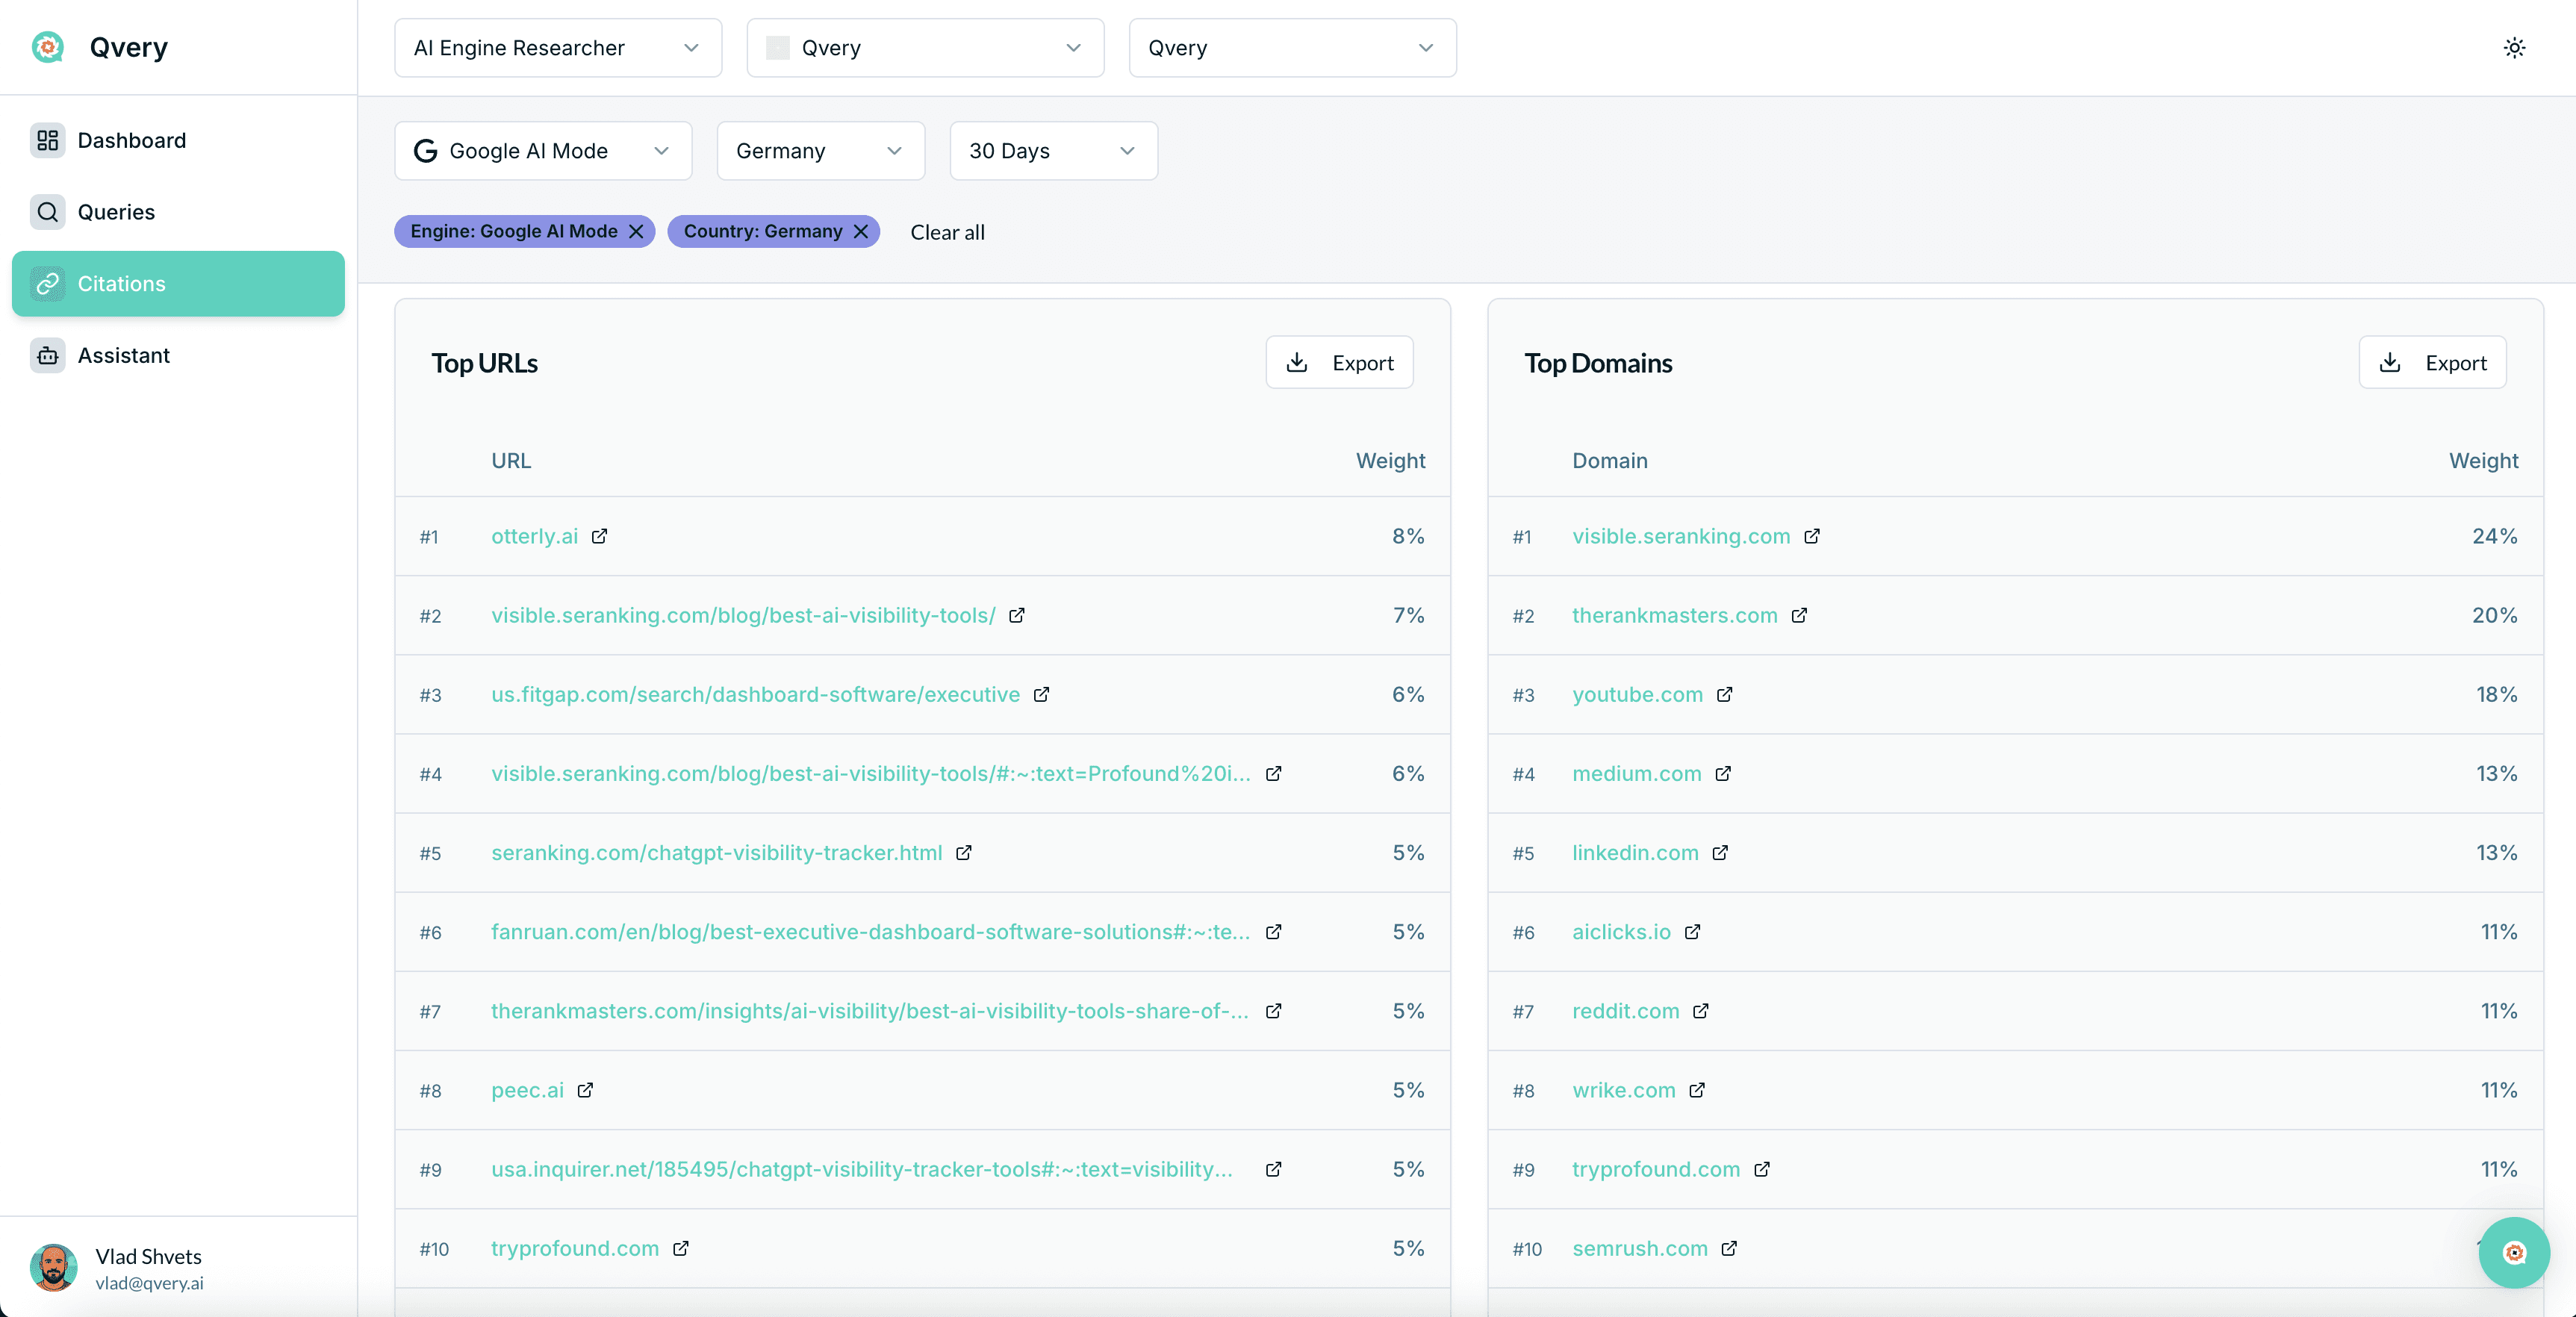Click external link icon beside youtube.com domain
2576x1317 pixels.
(x=1725, y=694)
